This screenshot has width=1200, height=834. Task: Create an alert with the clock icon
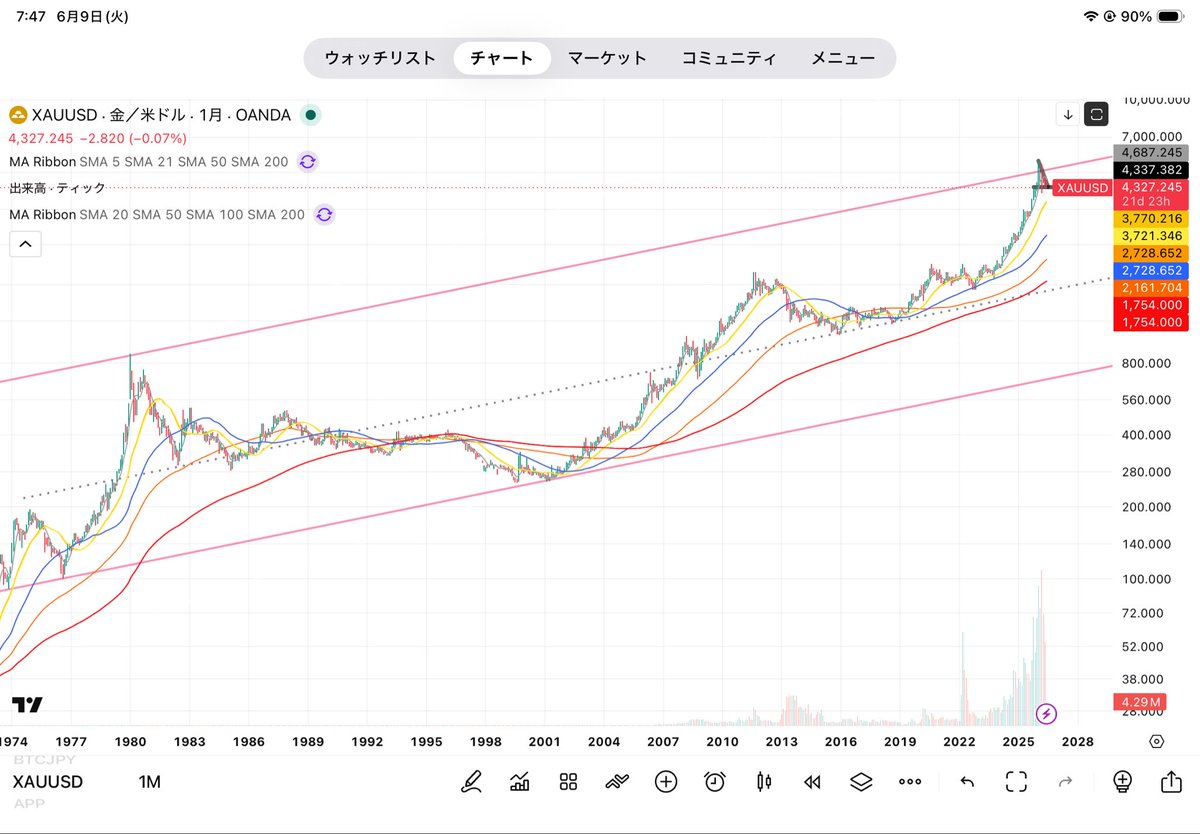(715, 782)
